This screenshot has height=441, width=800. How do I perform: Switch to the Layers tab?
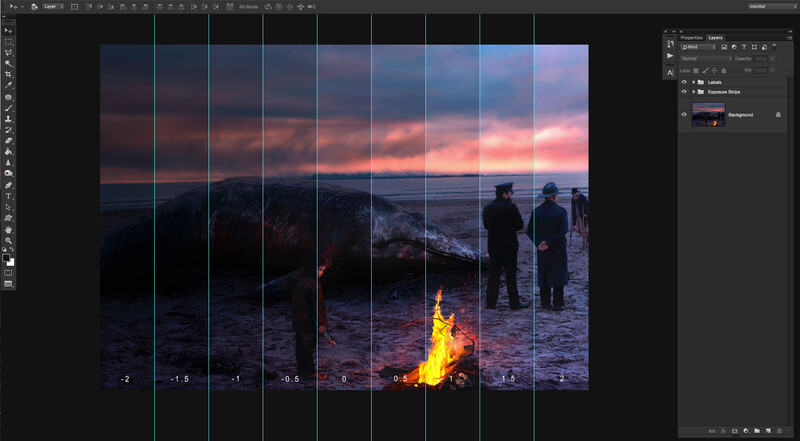click(715, 38)
